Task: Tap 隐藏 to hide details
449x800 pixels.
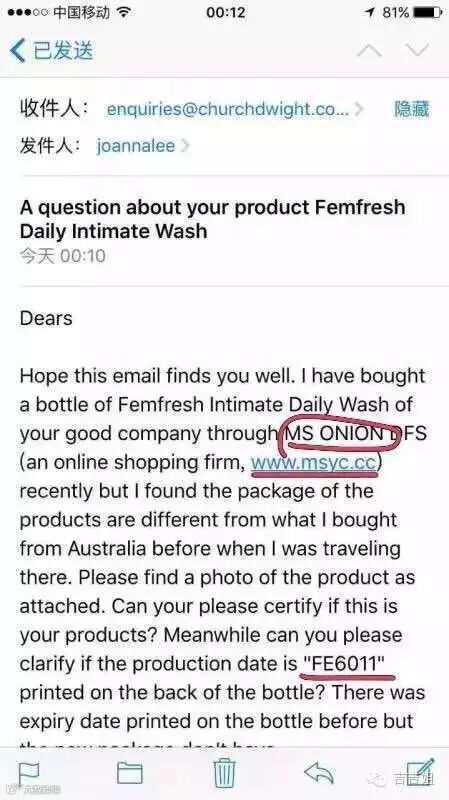Action: click(x=411, y=109)
